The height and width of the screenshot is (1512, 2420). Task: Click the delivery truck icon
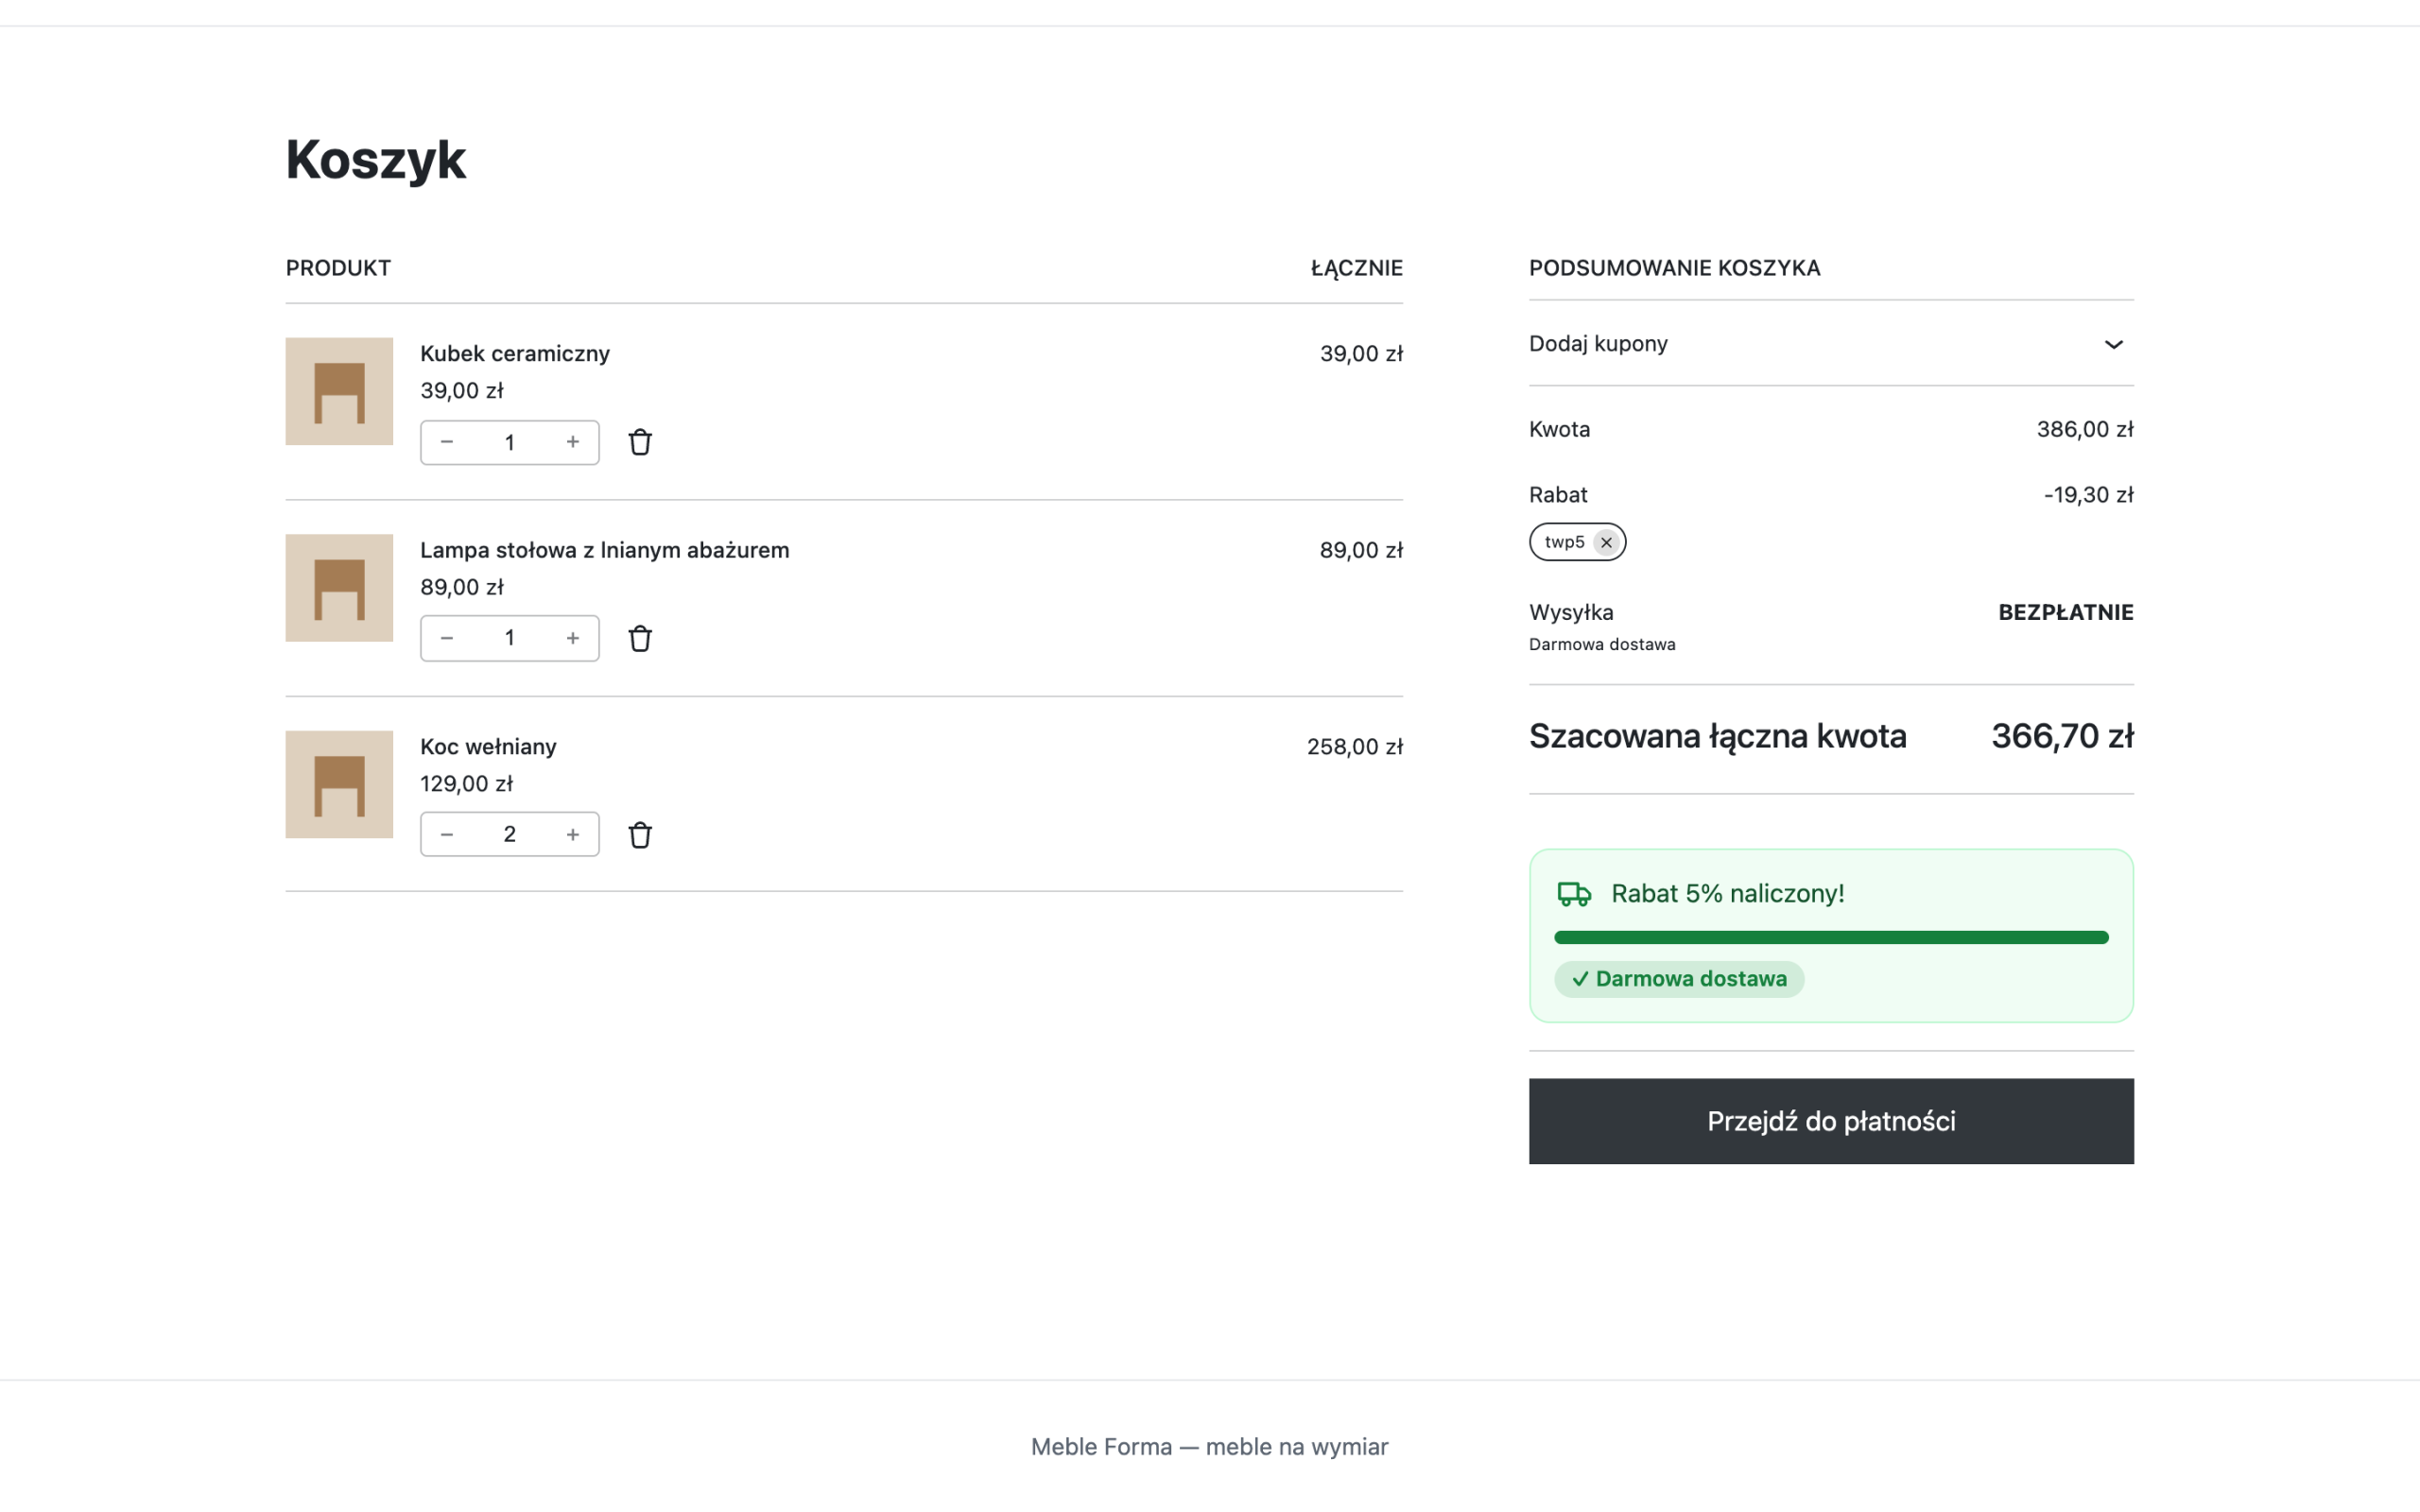coord(1574,893)
